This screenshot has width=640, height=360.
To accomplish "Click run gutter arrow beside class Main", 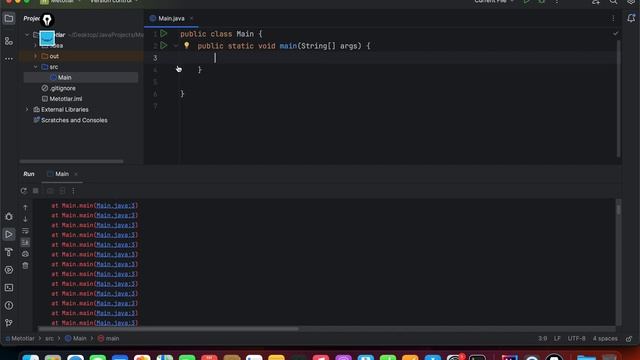I will (164, 33).
